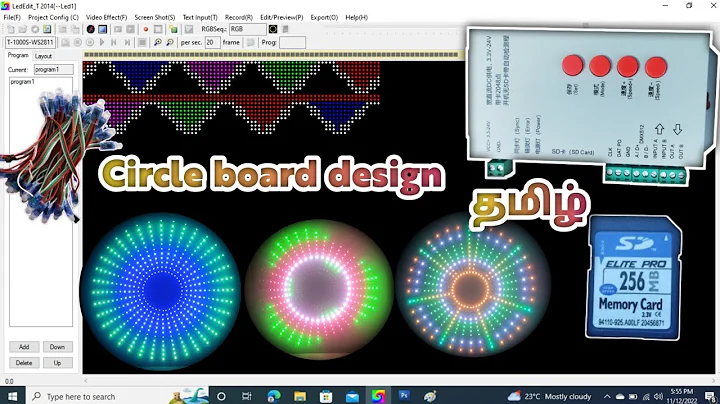Click the black Flash video effect icon
Screen dimensions: 720x404
coord(90,29)
